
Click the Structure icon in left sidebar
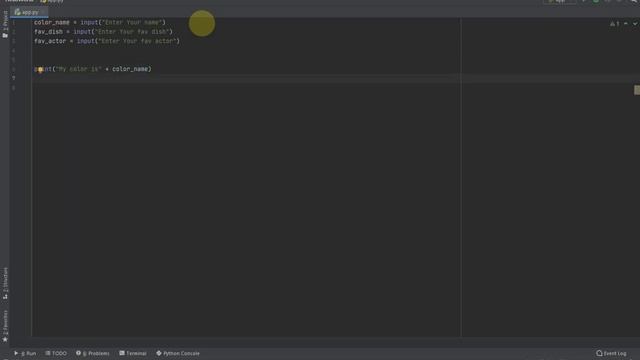pos(5,297)
